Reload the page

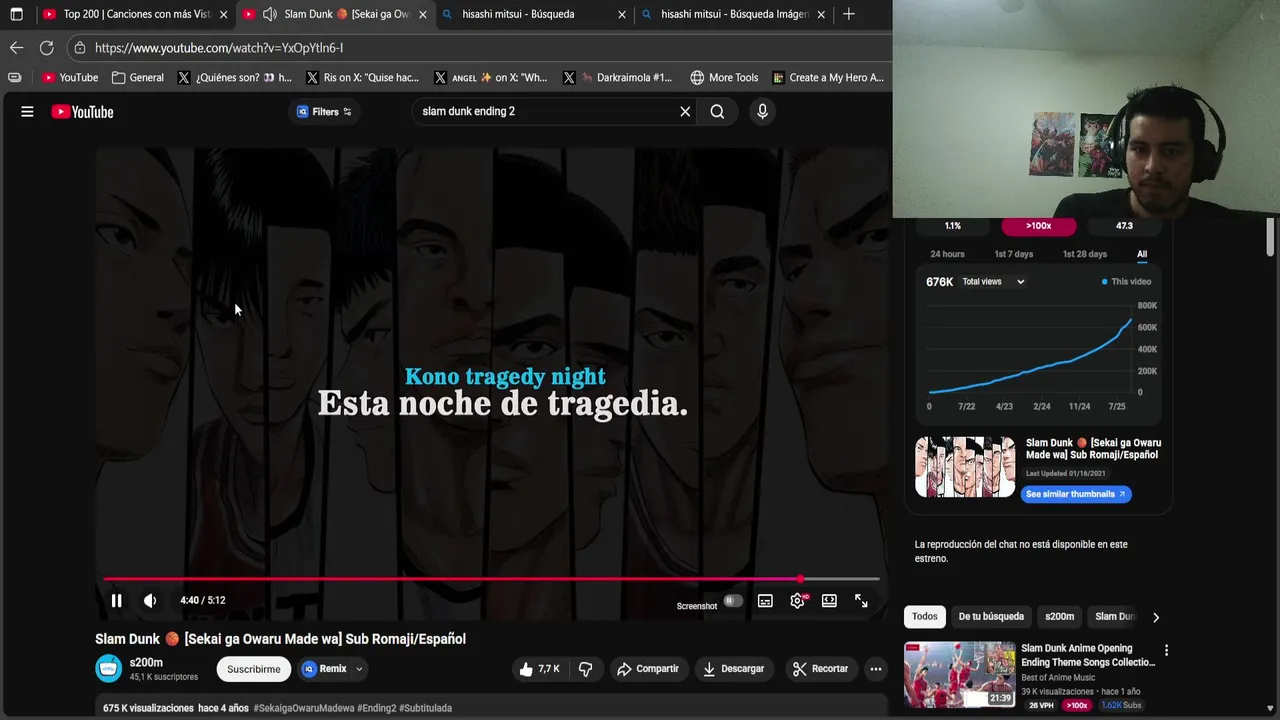click(x=46, y=47)
